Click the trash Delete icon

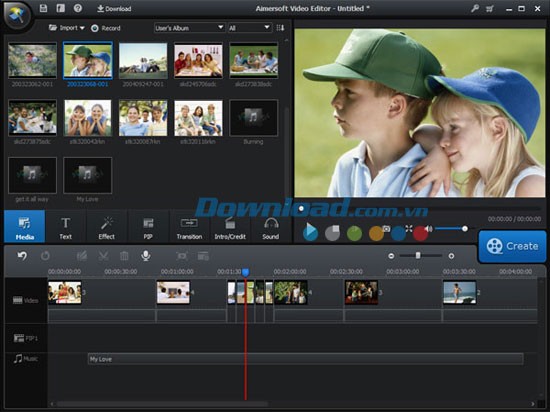(x=124, y=256)
